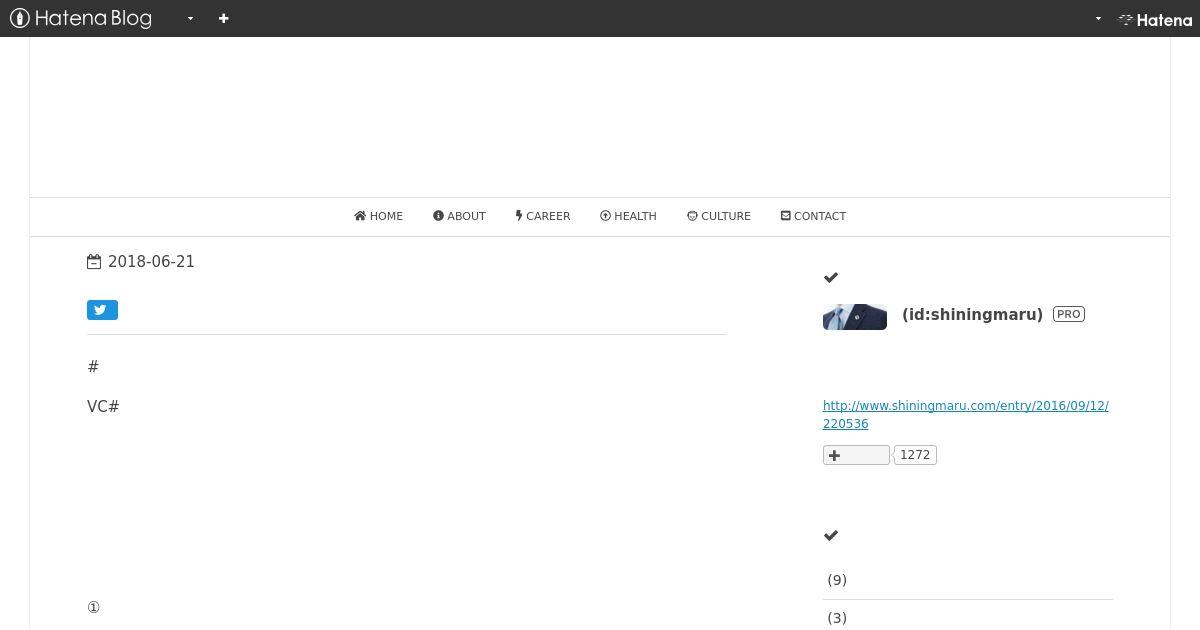Open the id:shiningmaru profile link
The height and width of the screenshot is (630, 1200).
(972, 315)
